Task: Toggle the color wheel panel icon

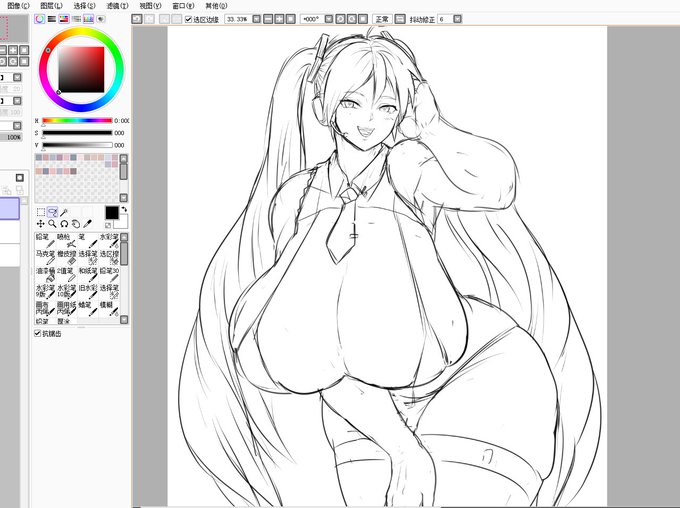Action: tap(40, 19)
